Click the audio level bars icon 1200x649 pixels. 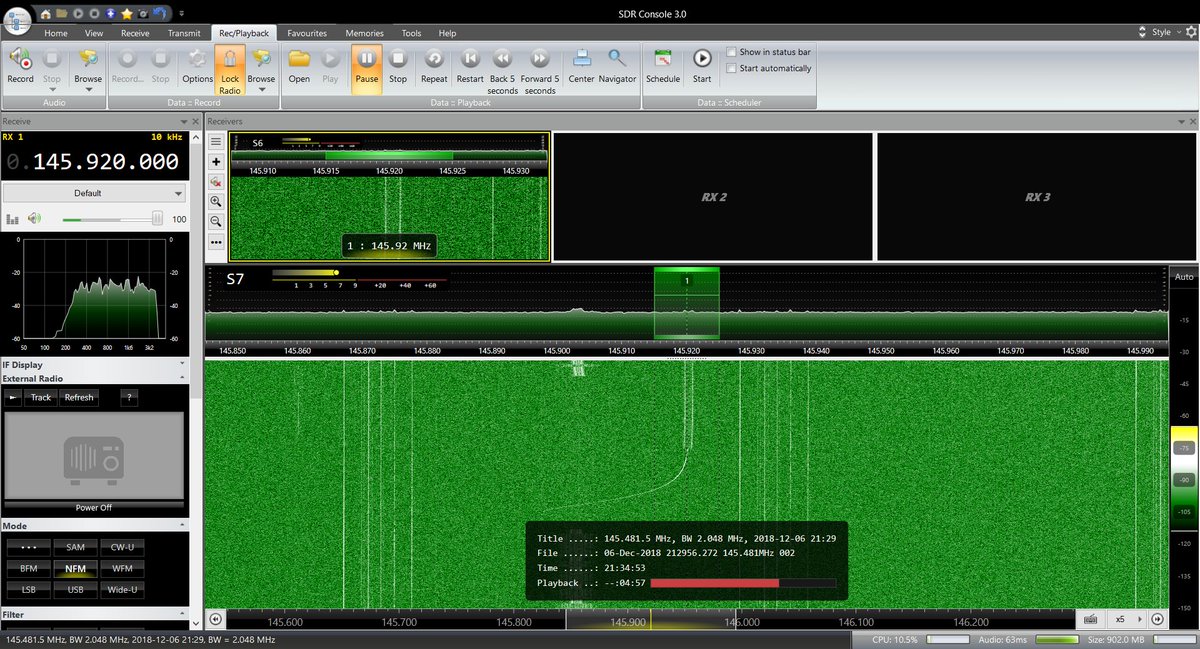13,218
